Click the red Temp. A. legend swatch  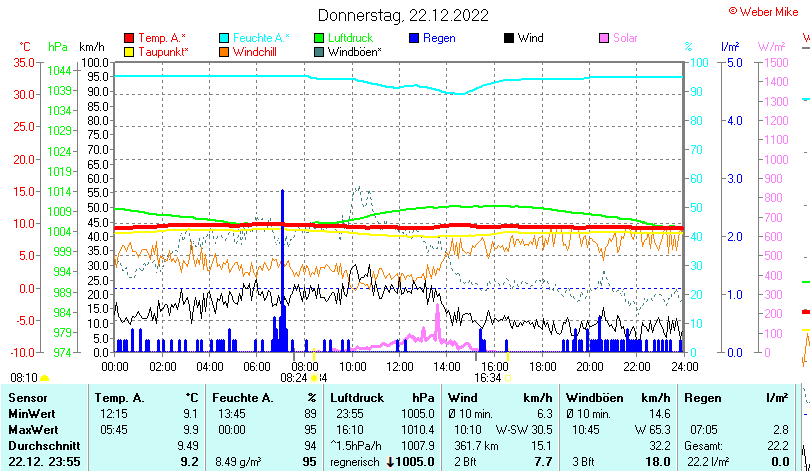click(x=128, y=38)
